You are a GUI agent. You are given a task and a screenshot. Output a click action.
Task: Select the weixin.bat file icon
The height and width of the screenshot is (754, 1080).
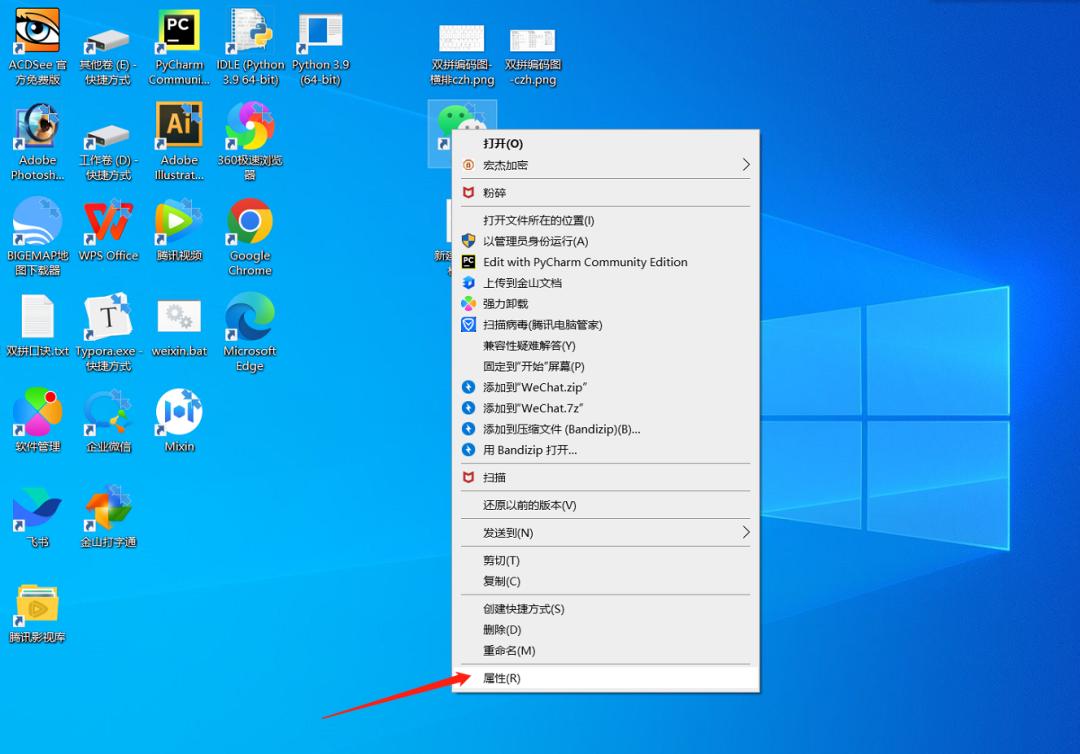pos(179,316)
